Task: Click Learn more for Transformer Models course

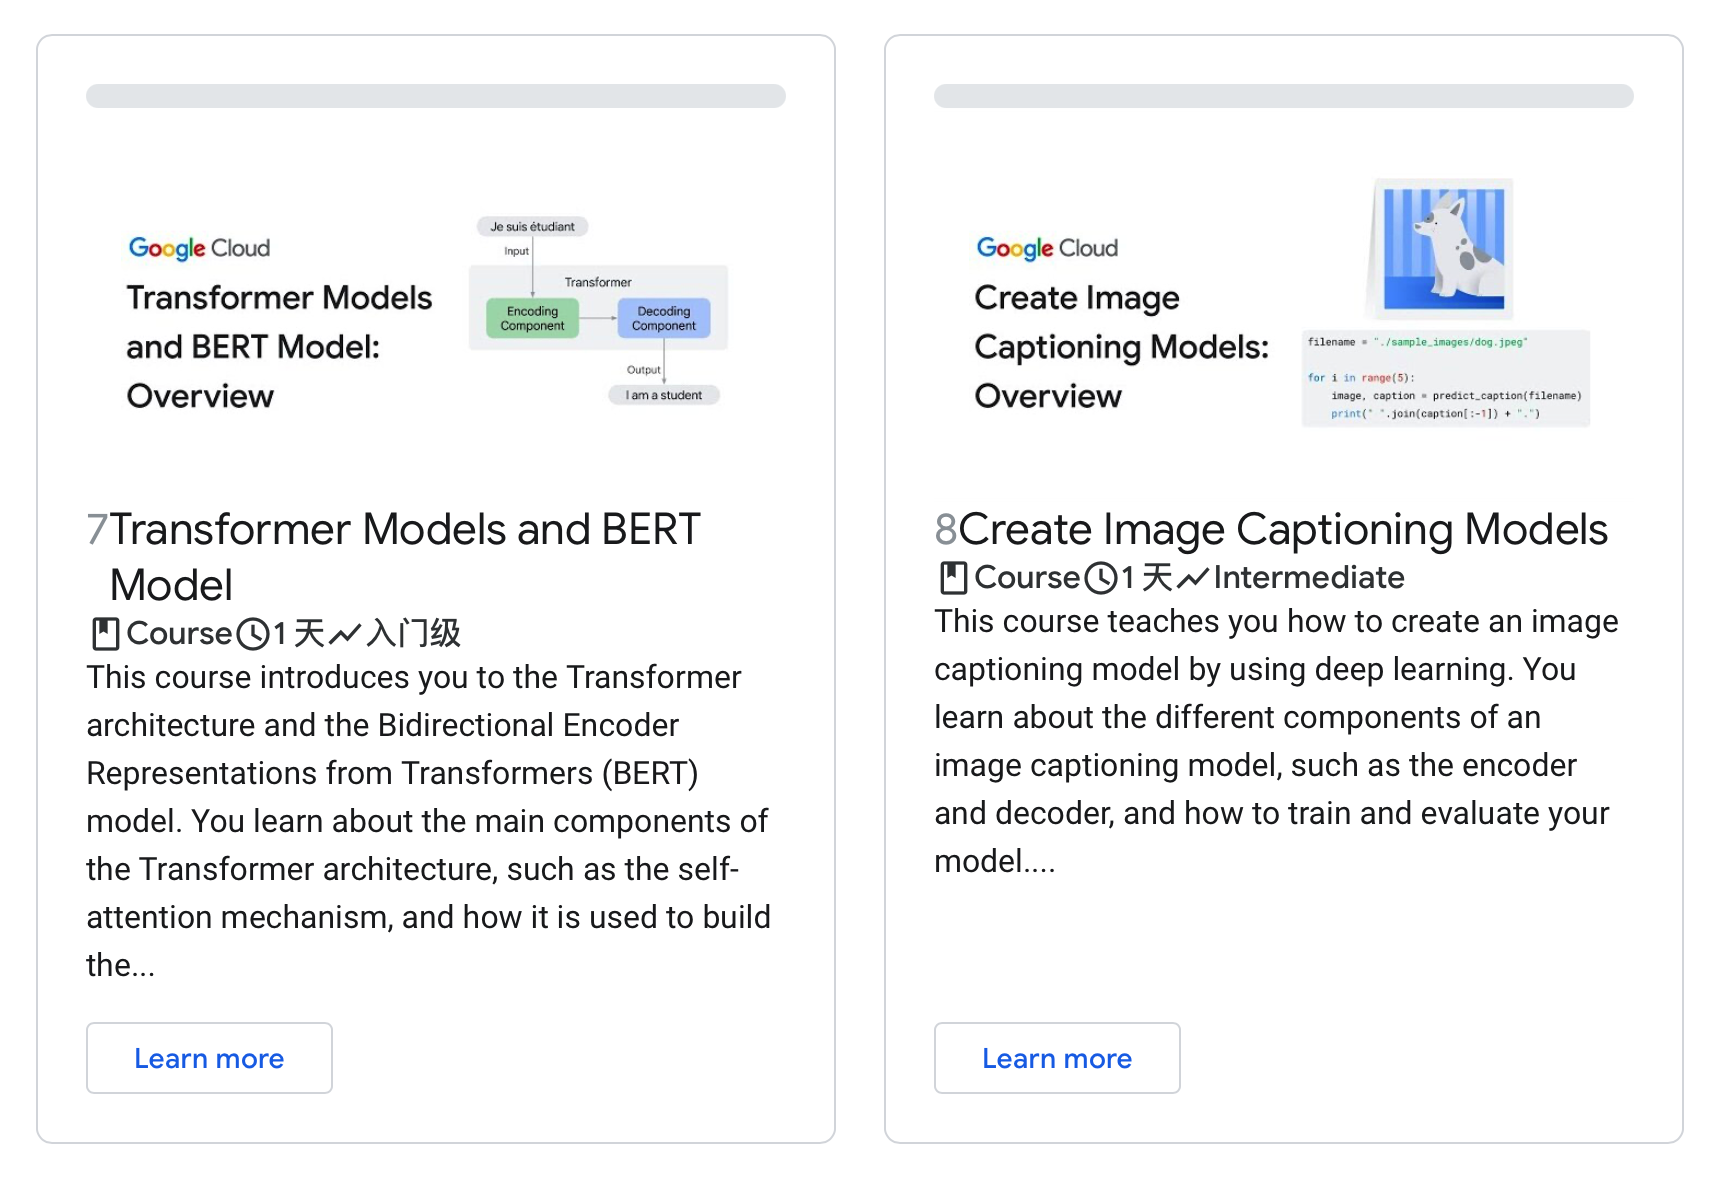Action: coord(209,1058)
